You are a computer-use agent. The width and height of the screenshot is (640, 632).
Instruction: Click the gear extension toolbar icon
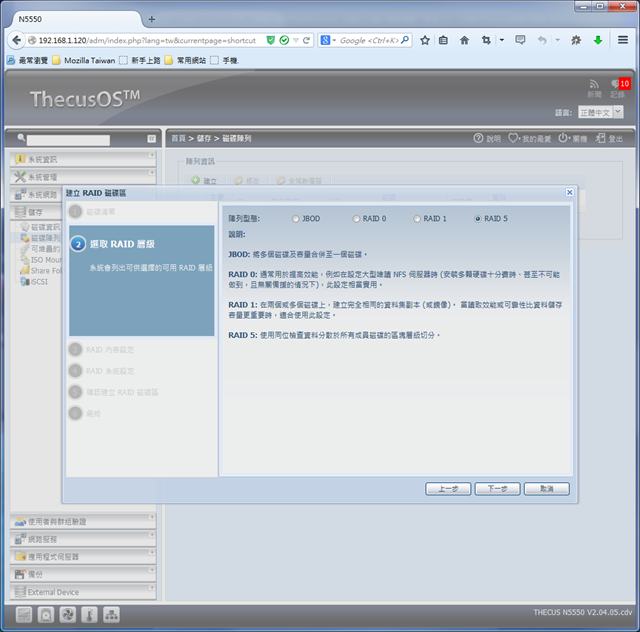[576, 40]
